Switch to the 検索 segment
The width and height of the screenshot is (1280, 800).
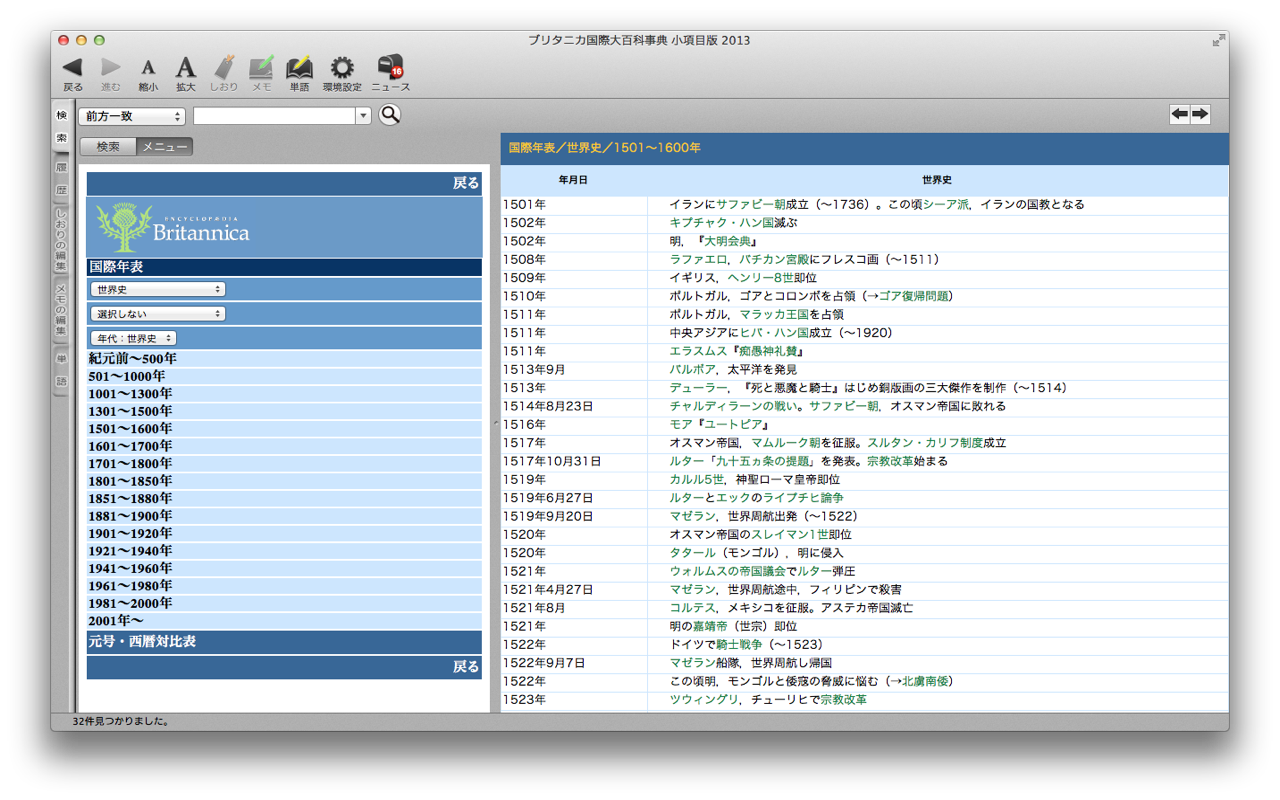pos(108,147)
